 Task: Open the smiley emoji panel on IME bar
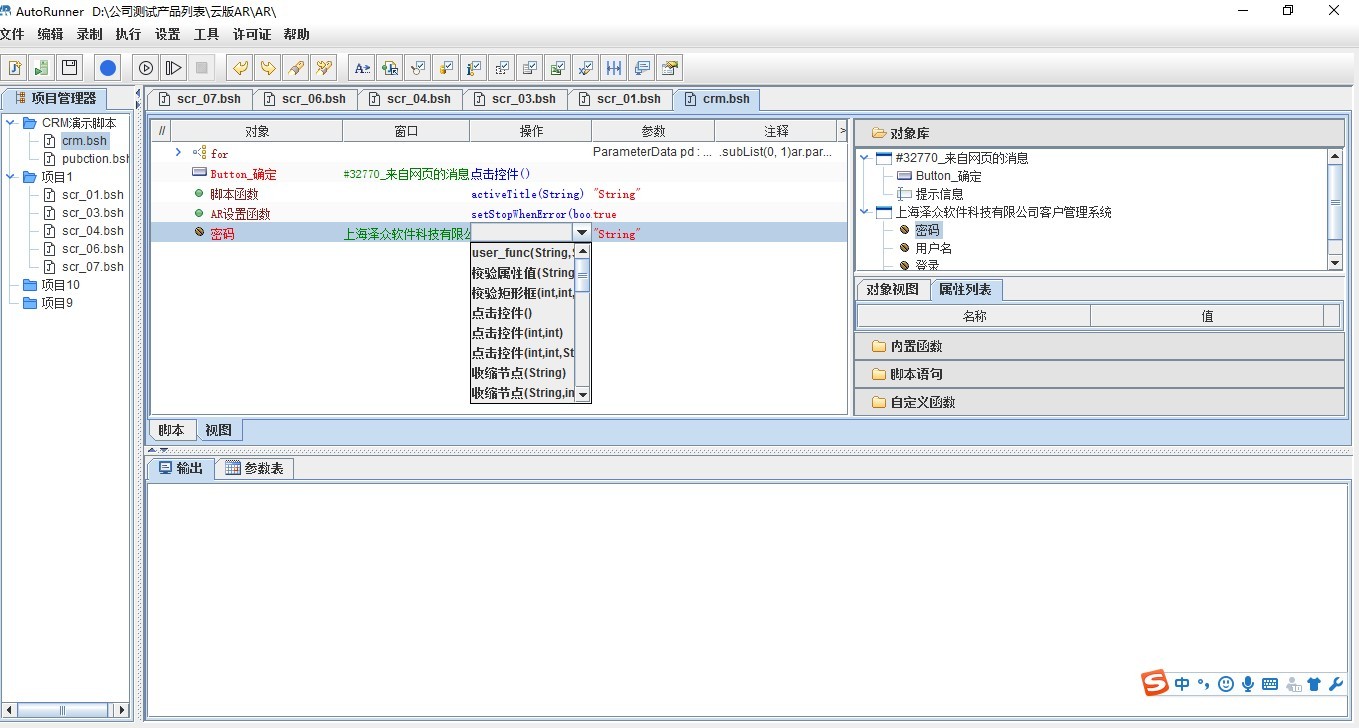[1226, 684]
